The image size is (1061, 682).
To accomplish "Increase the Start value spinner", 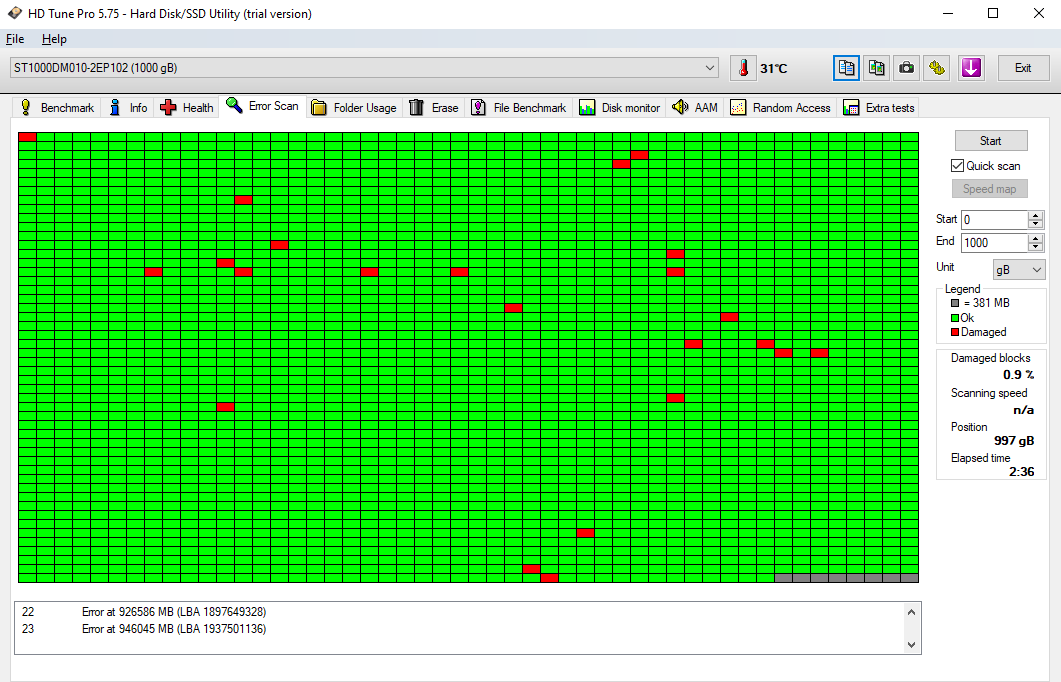I will tap(1035, 215).
